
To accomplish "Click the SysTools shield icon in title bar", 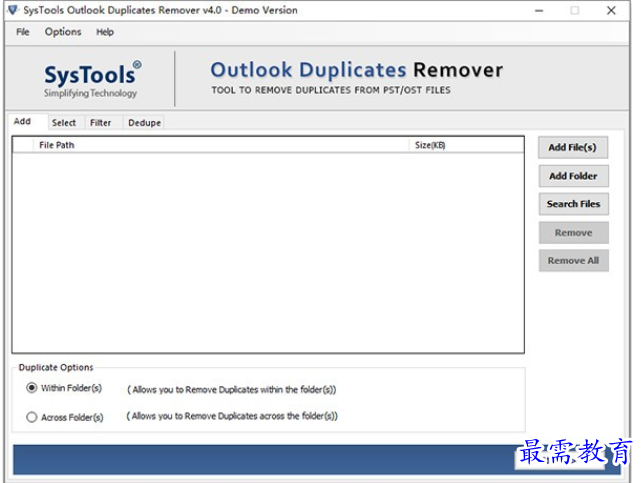I will click(13, 10).
